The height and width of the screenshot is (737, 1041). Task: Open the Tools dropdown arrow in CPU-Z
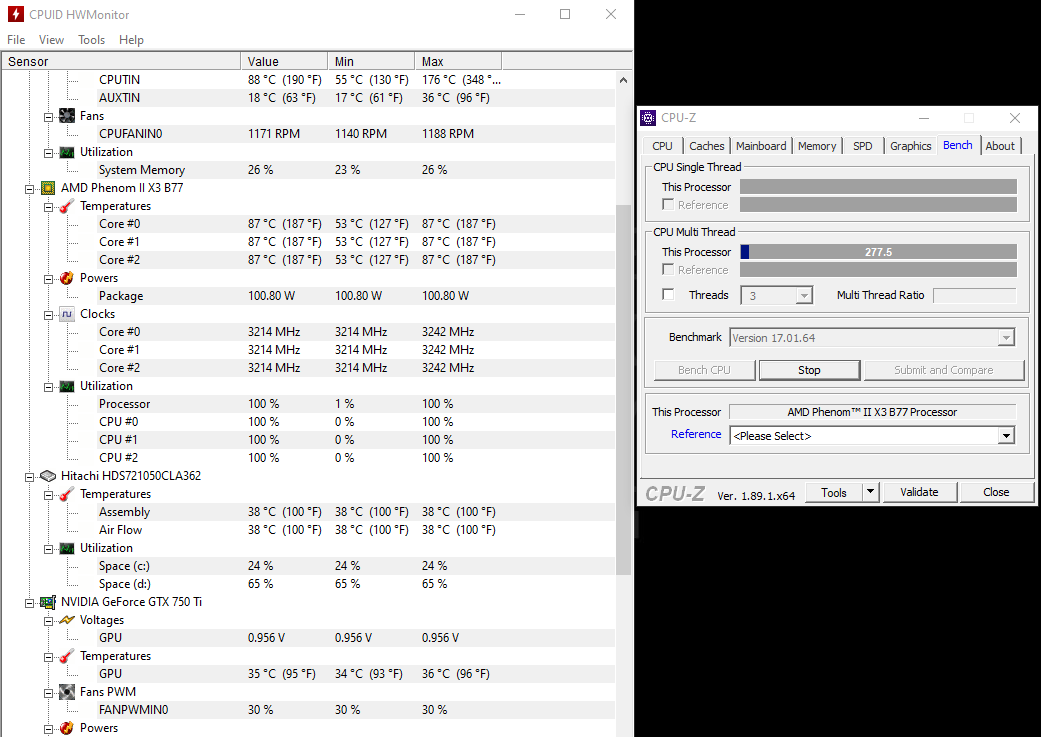coord(870,492)
